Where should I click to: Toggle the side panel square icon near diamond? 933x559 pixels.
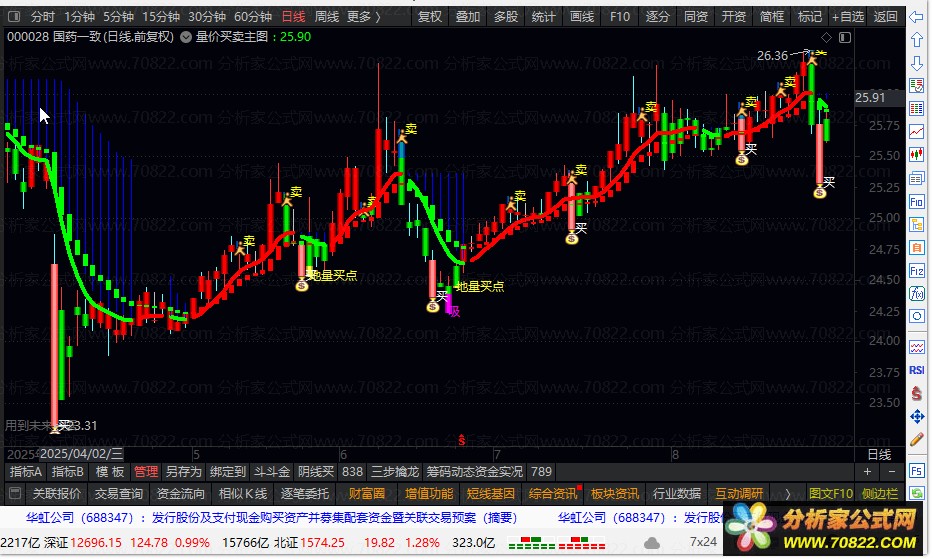point(845,38)
